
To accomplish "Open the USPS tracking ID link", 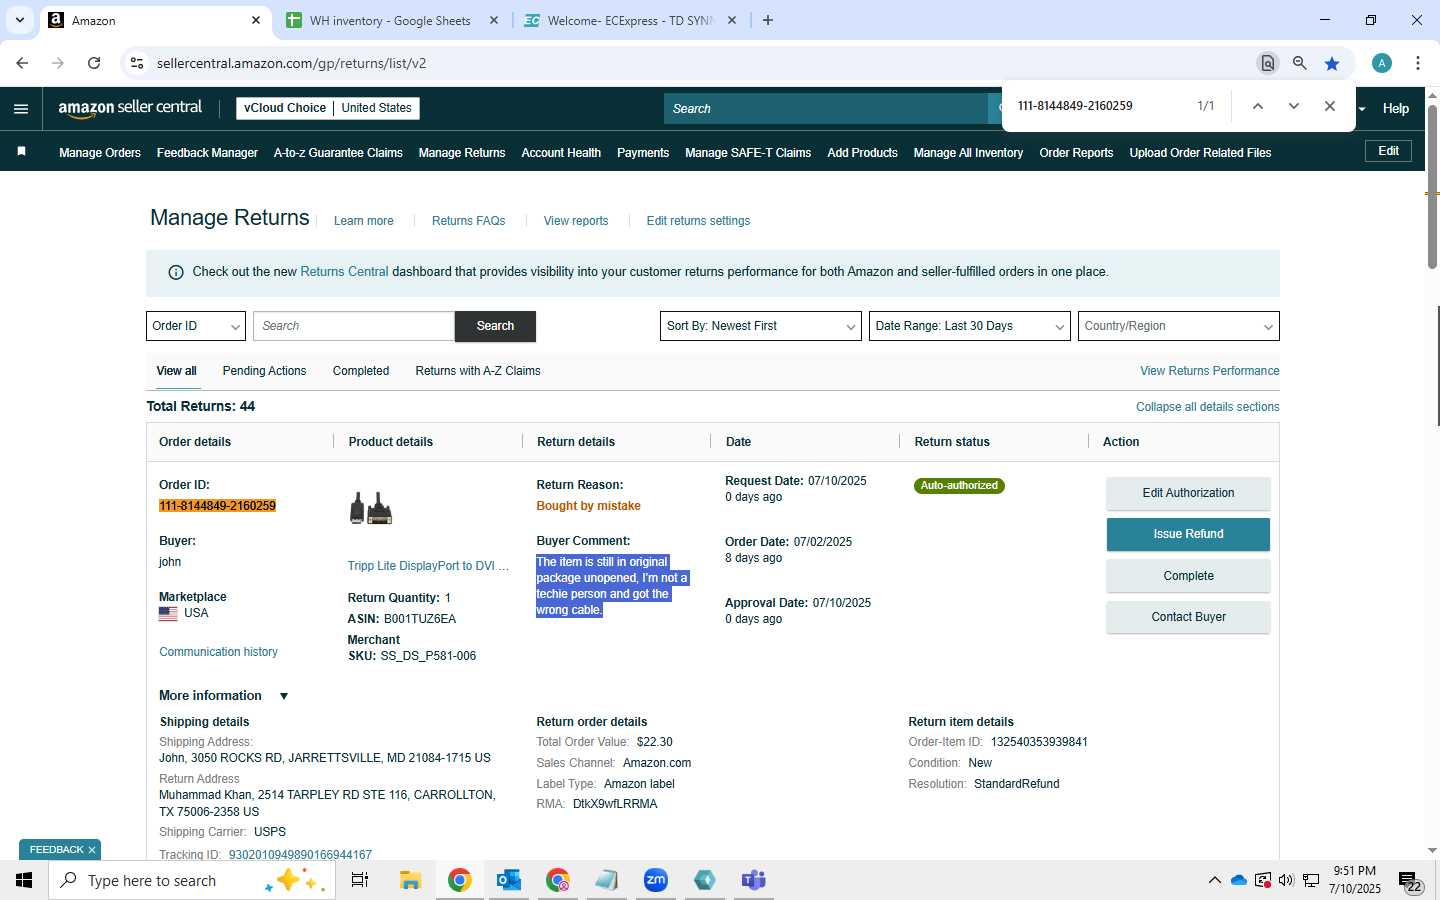I will point(300,855).
